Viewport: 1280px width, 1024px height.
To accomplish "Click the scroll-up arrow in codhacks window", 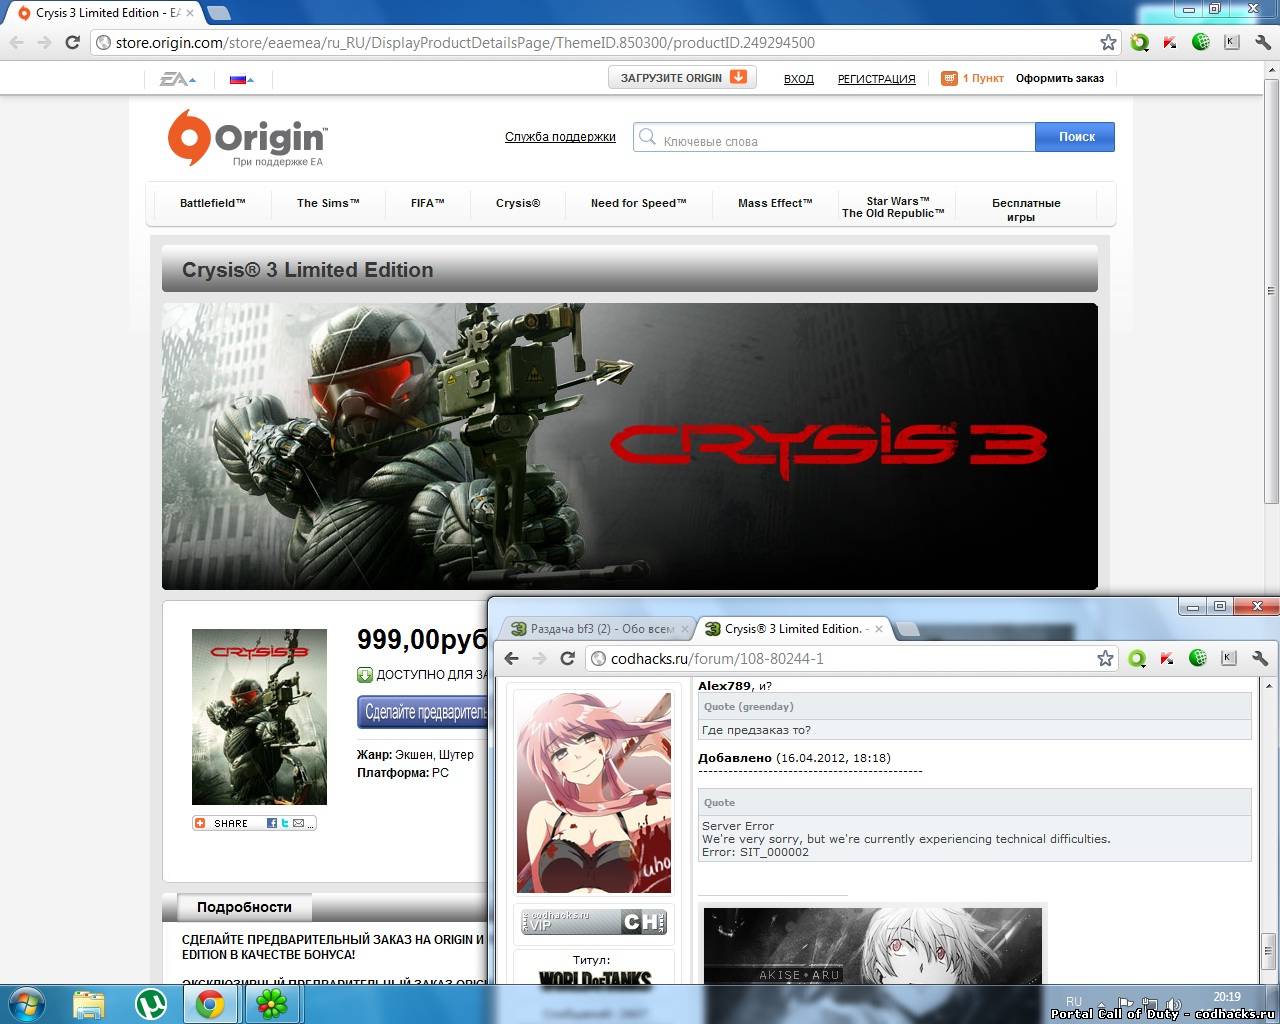I will tap(1268, 687).
